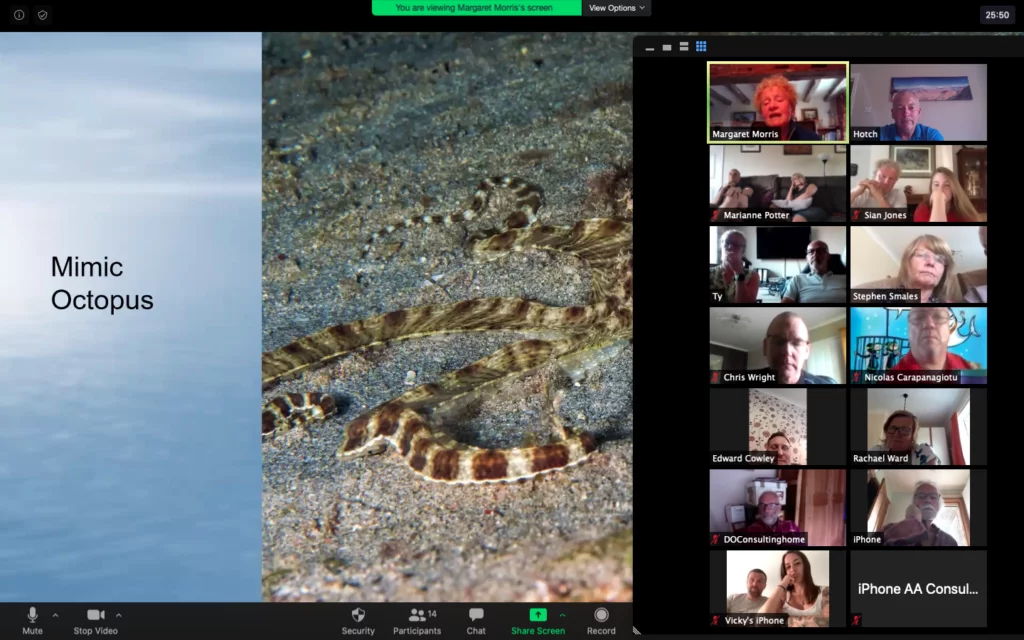Click the 25:50 meeting timer
This screenshot has width=1024, height=640.
coord(997,15)
